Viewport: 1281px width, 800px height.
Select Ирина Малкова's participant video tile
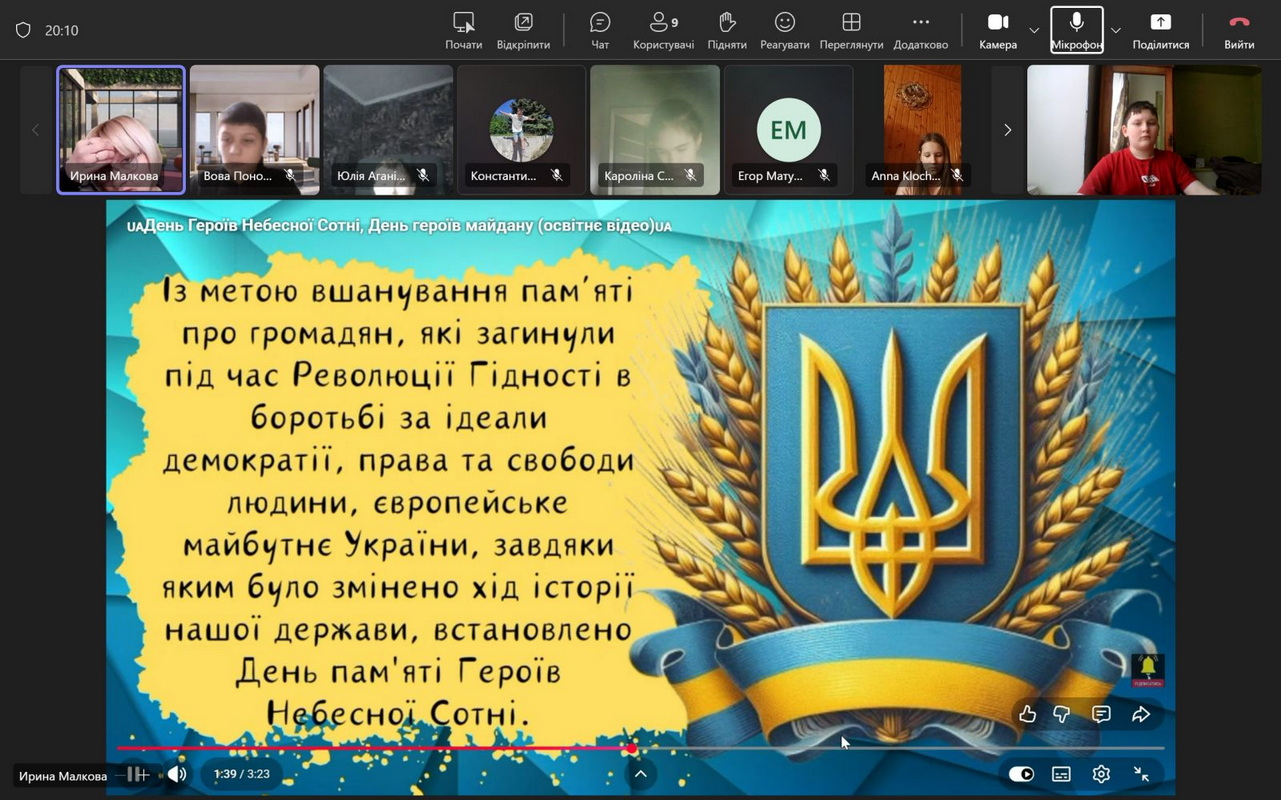click(x=121, y=129)
